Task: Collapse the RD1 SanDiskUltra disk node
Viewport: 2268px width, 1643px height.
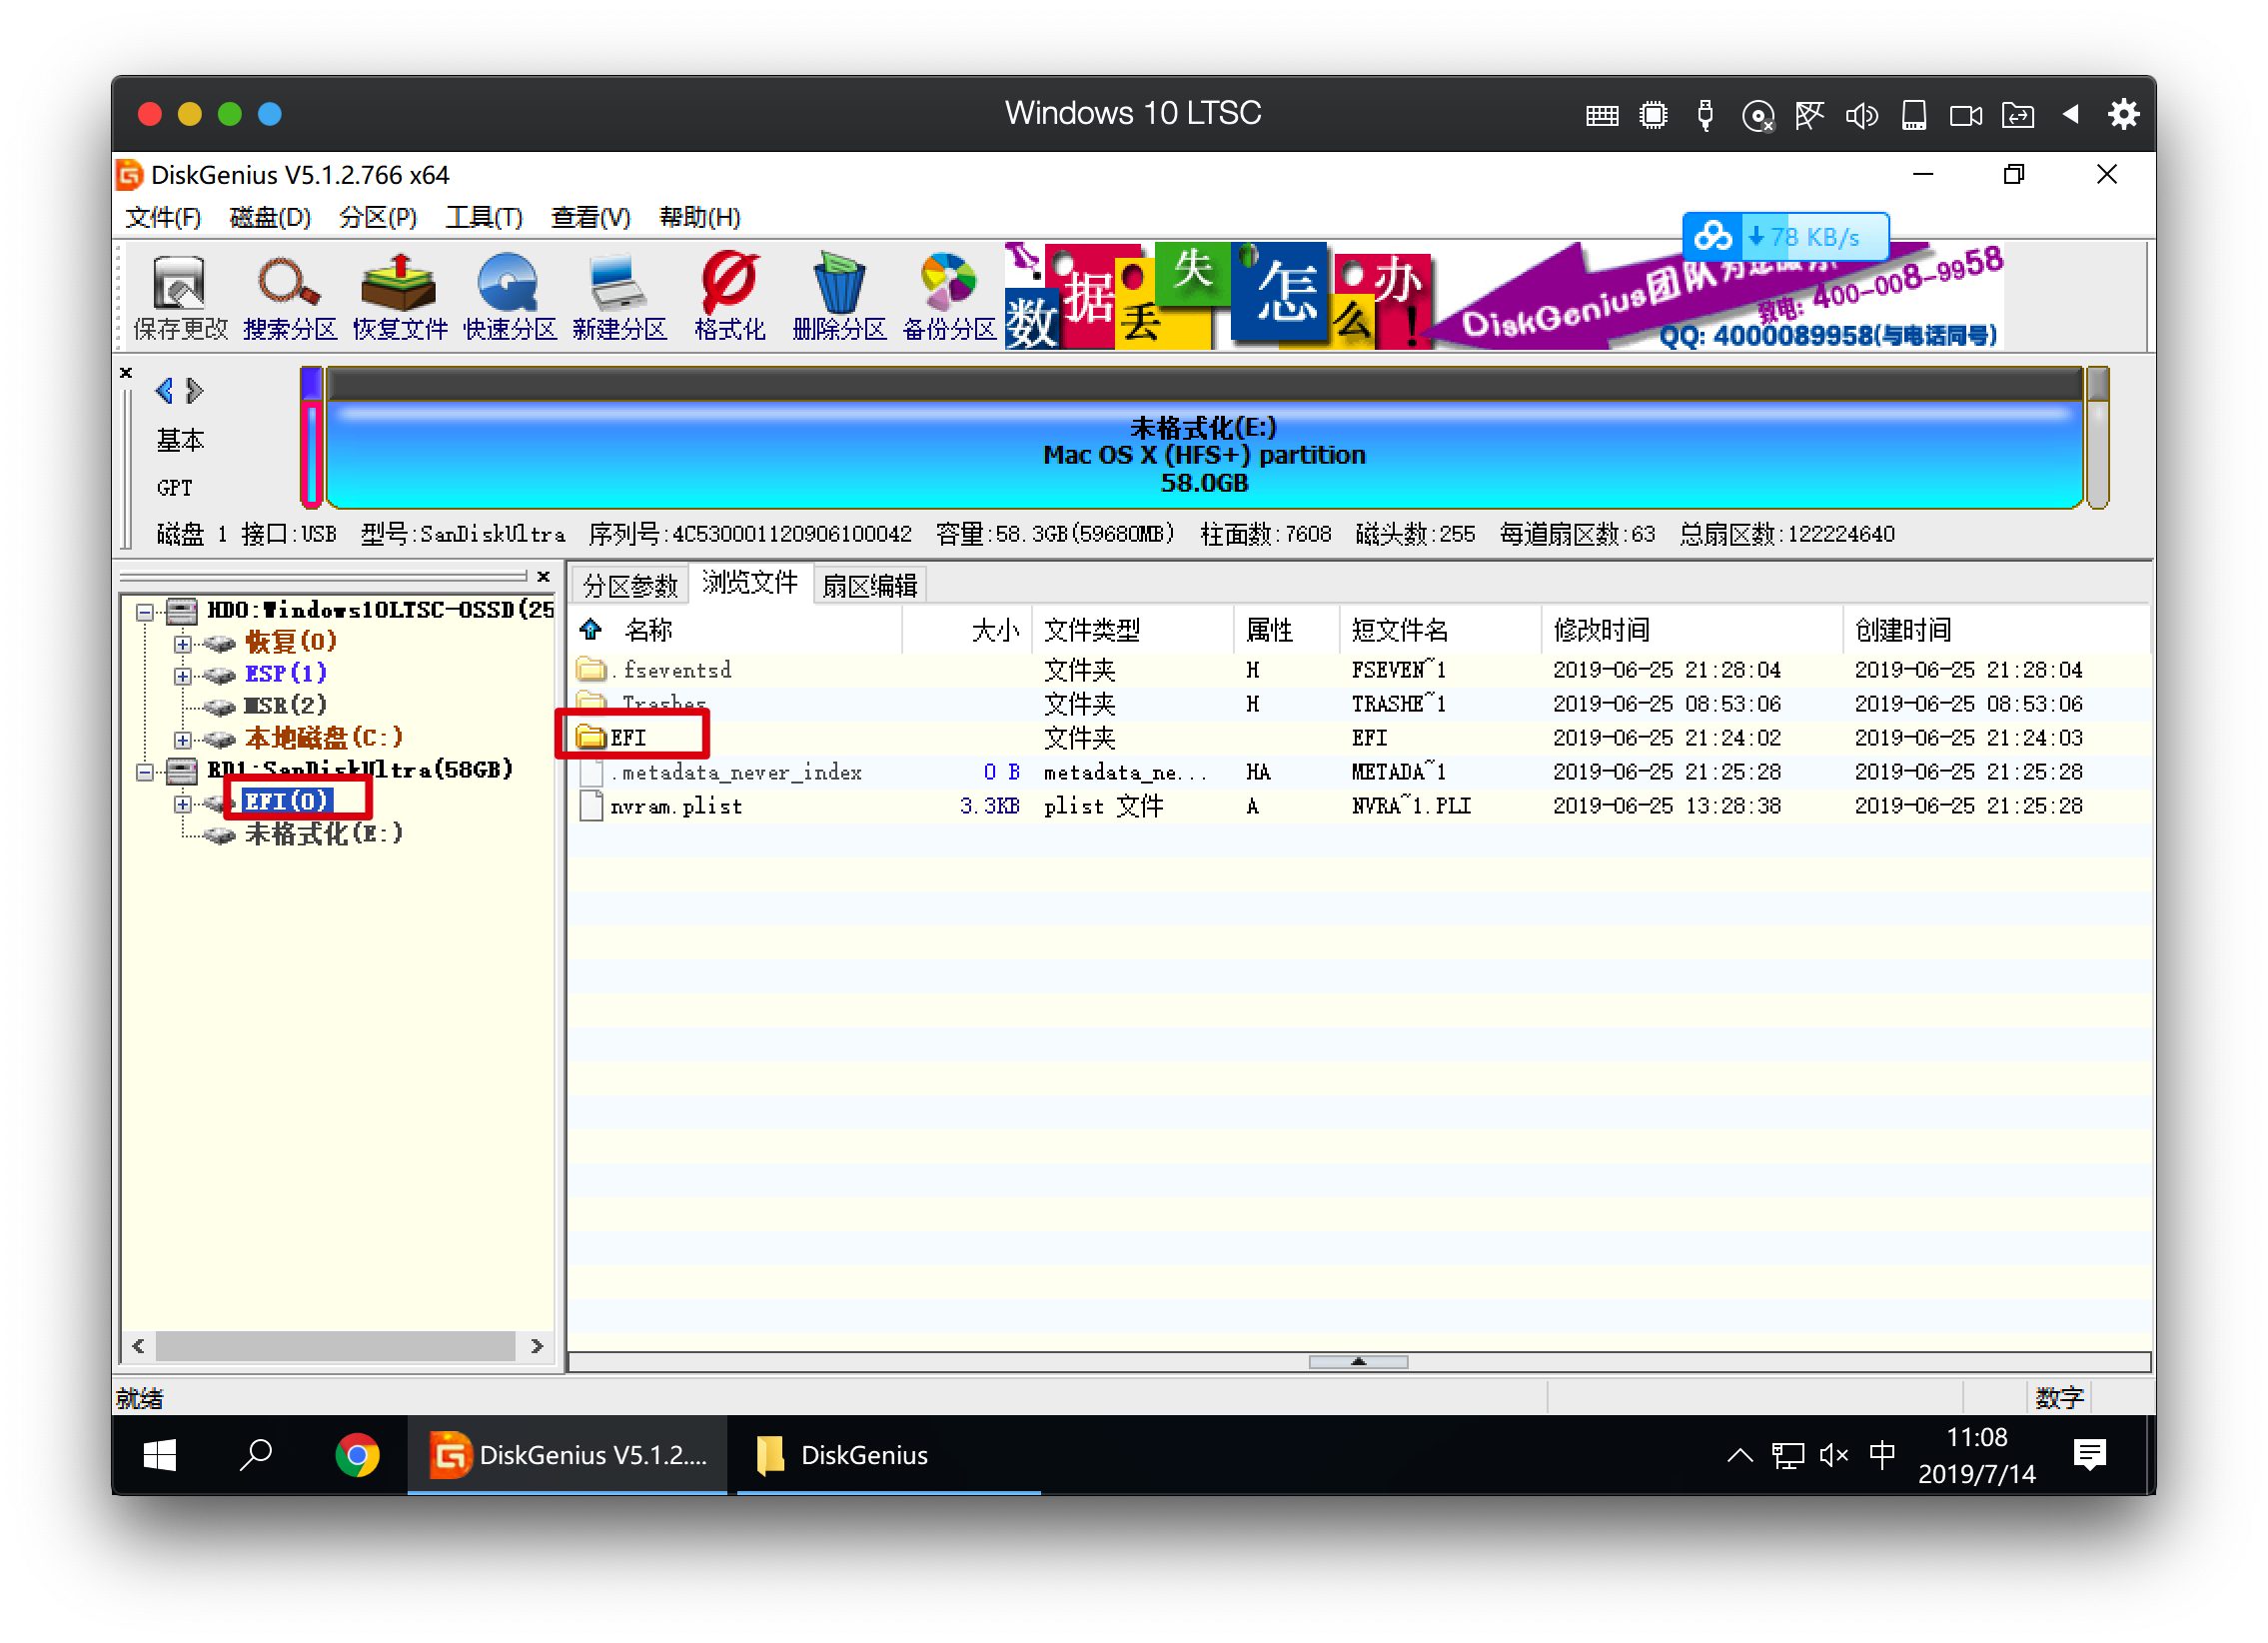Action: (x=145, y=771)
